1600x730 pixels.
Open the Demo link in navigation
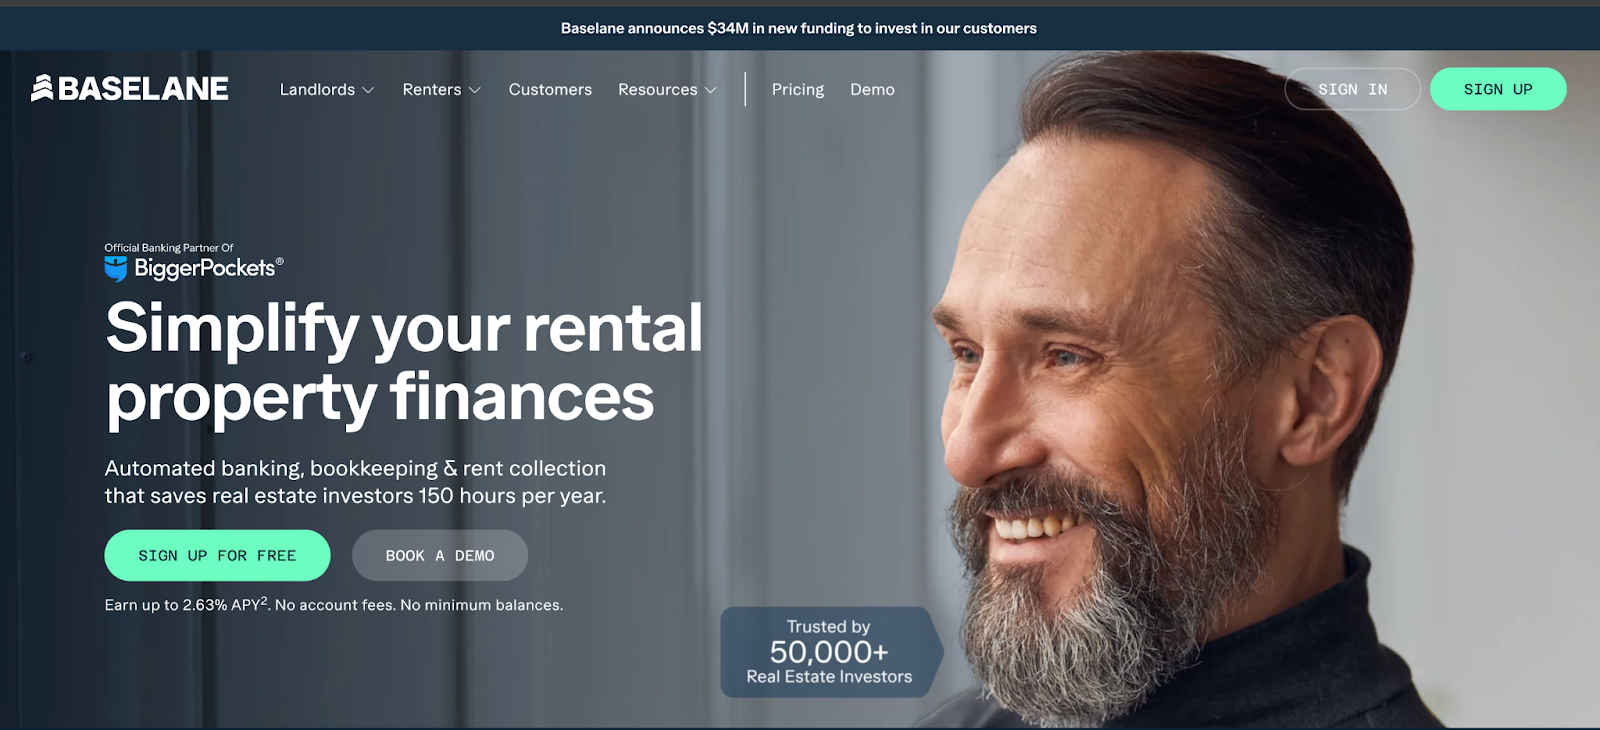coord(872,89)
